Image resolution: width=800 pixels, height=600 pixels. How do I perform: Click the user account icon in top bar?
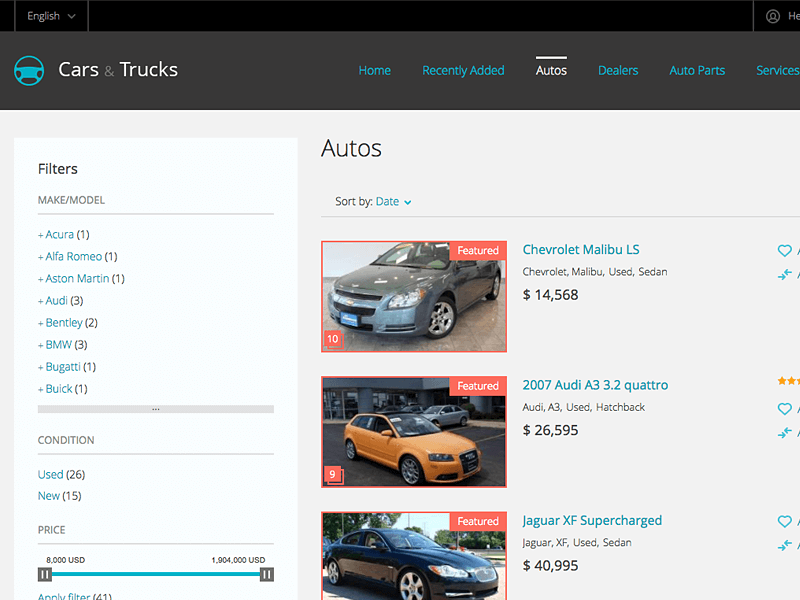coord(773,16)
